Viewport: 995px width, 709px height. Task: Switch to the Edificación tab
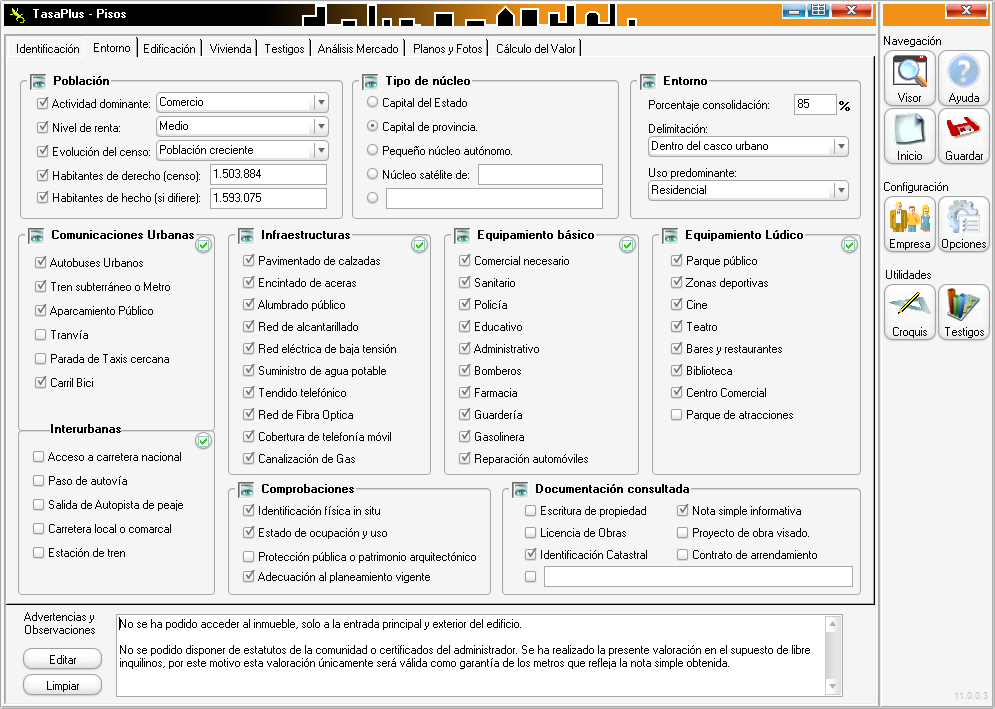tap(169, 48)
